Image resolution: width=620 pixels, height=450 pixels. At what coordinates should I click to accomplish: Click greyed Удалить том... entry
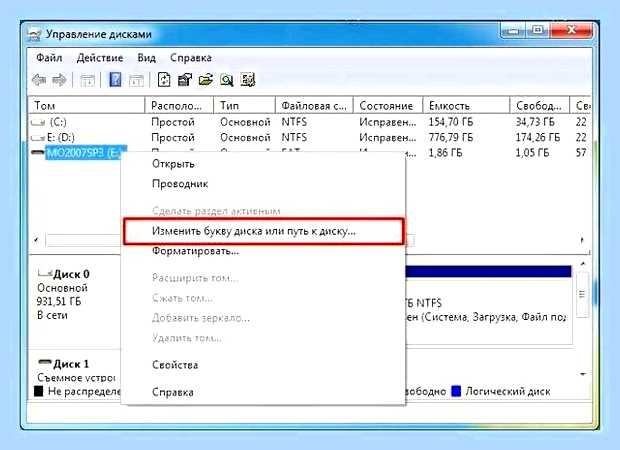point(186,338)
